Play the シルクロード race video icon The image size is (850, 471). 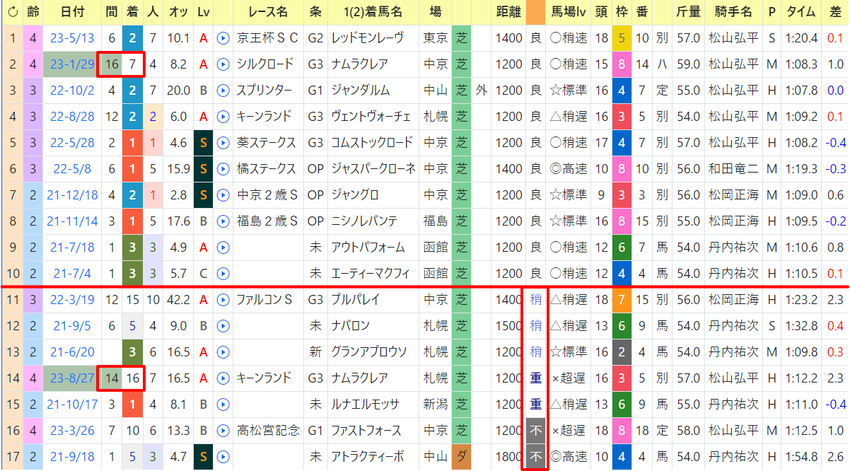pos(223,64)
